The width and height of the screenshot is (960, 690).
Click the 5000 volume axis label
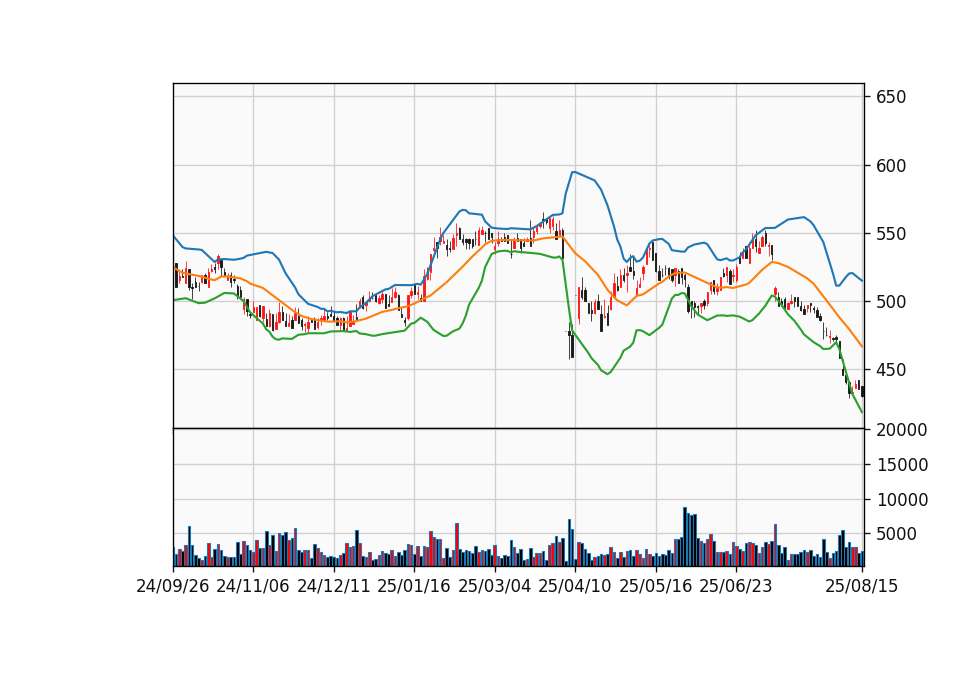click(896, 534)
